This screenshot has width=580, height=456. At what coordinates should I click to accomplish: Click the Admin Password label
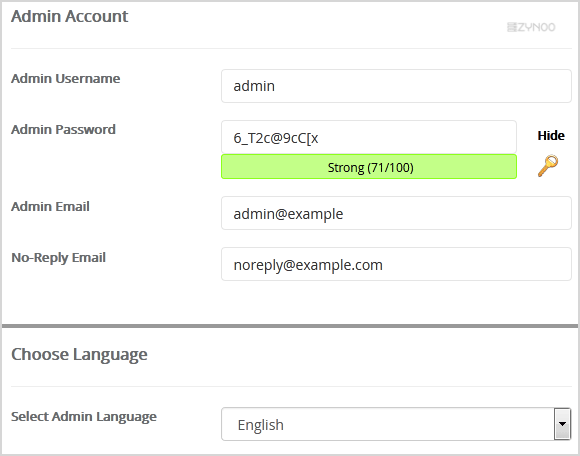[63, 129]
